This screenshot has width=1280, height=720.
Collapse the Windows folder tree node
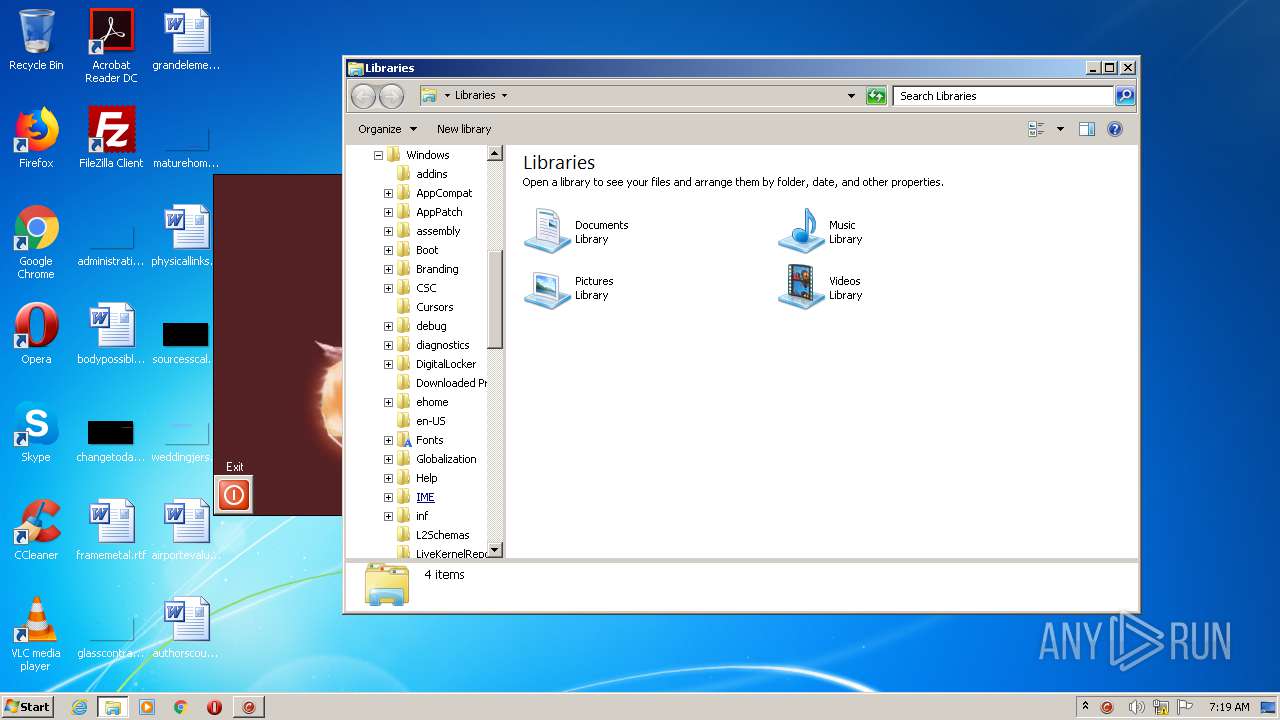[378, 155]
